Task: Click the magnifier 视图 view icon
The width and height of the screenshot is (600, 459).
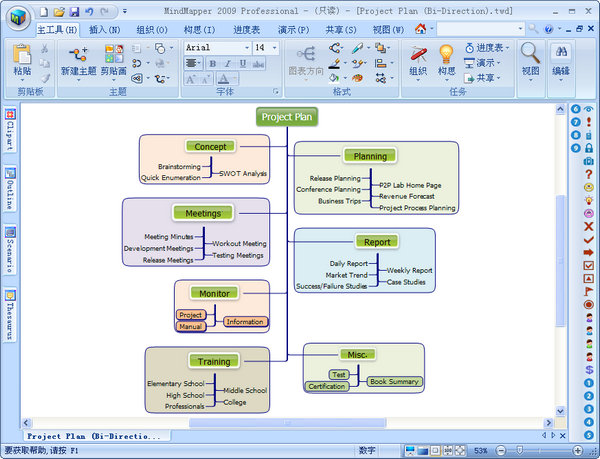Action: click(x=531, y=53)
